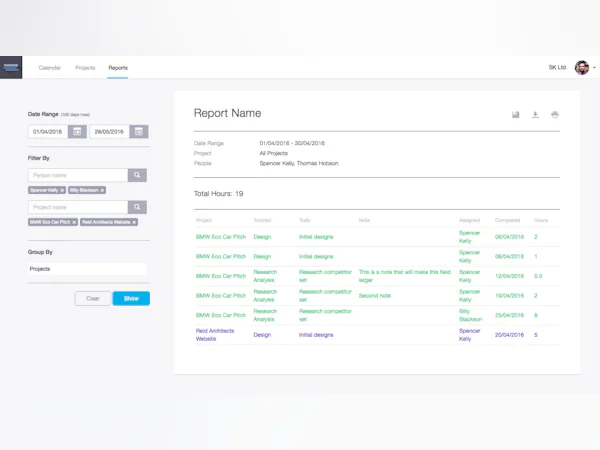
Task: Open the end date calendar picker
Action: click(x=139, y=132)
